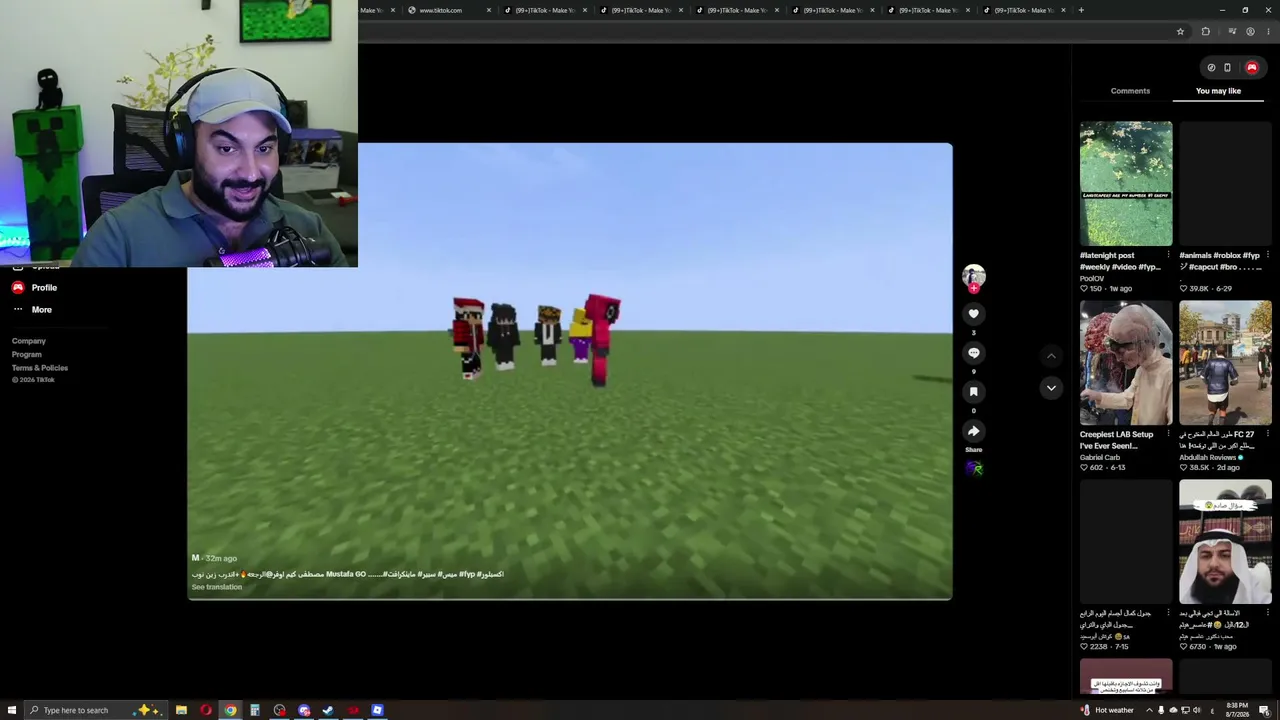Image resolution: width=1280 pixels, height=720 pixels.
Task: Open the Hot weather taskbar widget
Action: coord(1107,710)
